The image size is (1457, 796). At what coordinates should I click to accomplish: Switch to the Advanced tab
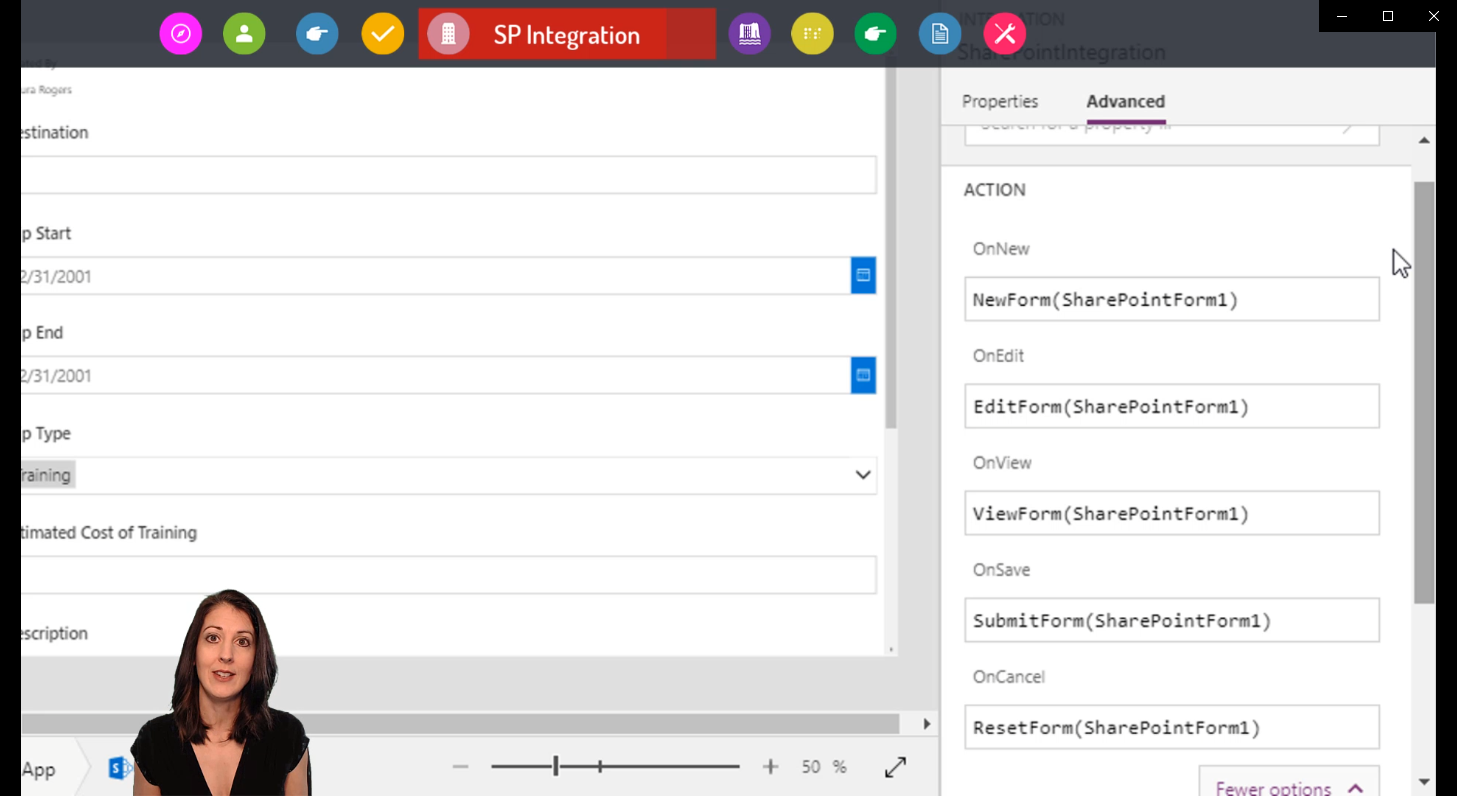(x=1125, y=101)
